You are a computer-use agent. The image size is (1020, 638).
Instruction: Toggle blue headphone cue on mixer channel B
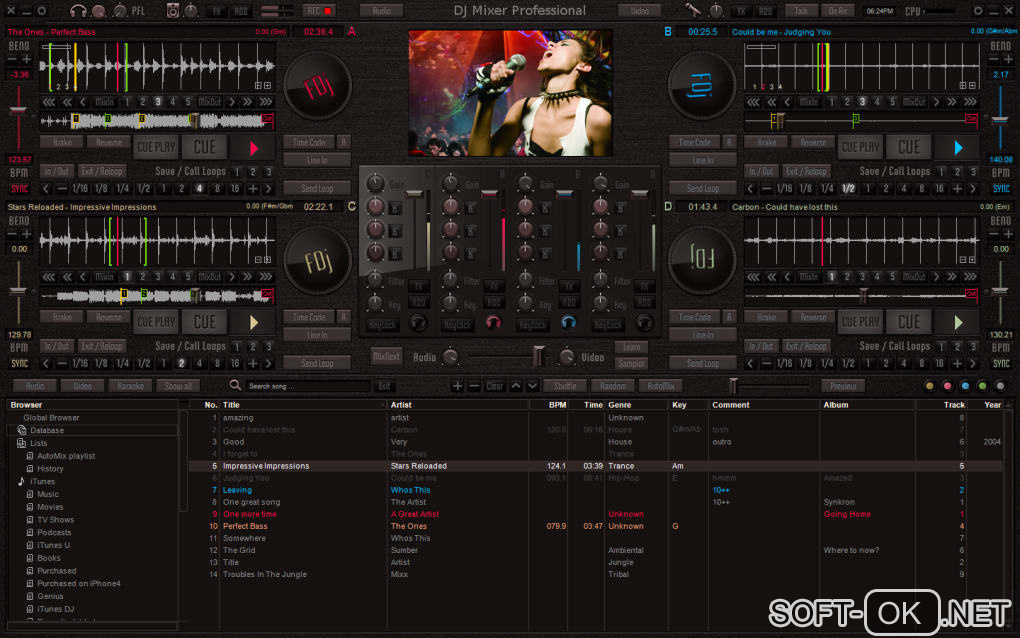click(568, 322)
